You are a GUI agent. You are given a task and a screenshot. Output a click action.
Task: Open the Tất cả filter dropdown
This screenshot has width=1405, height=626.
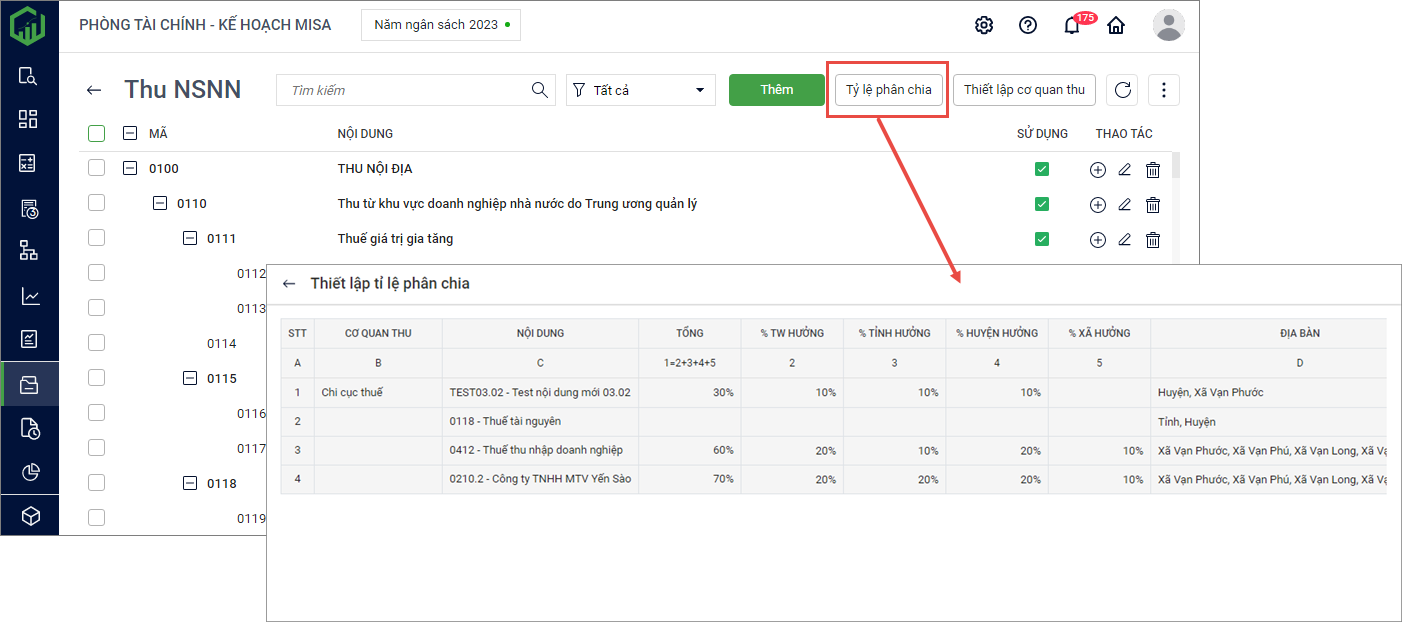pyautogui.click(x=641, y=90)
